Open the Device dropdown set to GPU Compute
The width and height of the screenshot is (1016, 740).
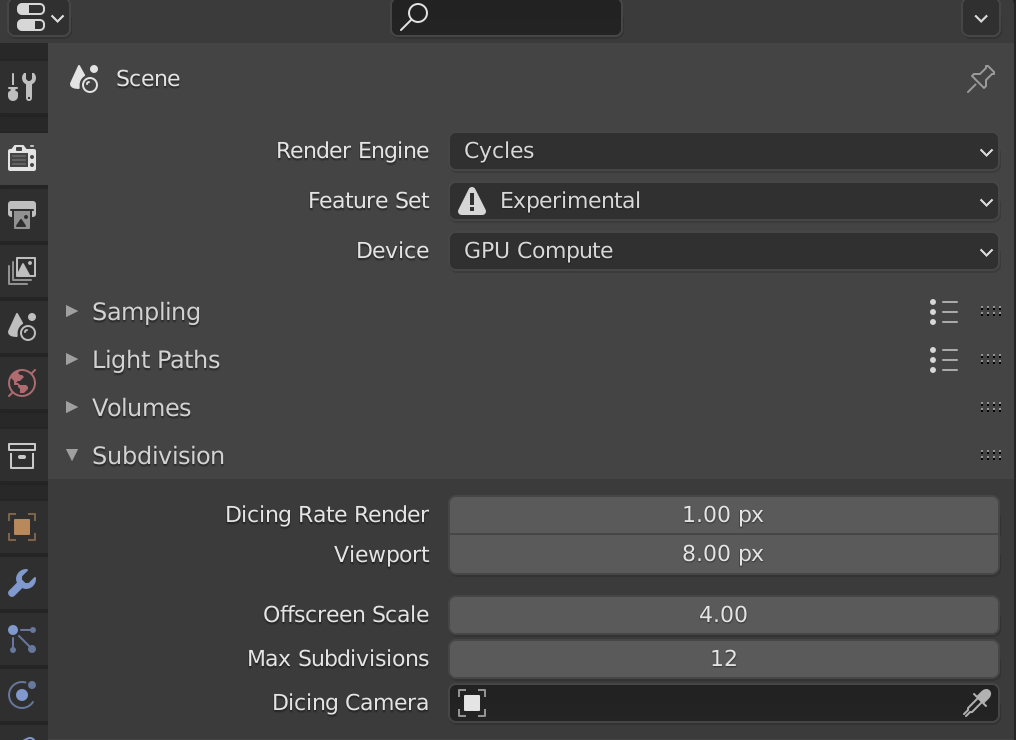point(723,251)
